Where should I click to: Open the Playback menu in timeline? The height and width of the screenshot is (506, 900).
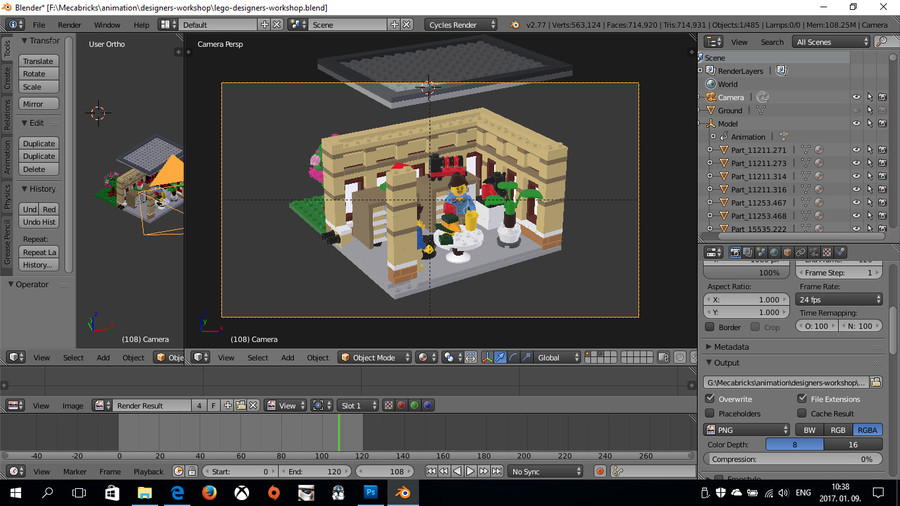click(148, 472)
